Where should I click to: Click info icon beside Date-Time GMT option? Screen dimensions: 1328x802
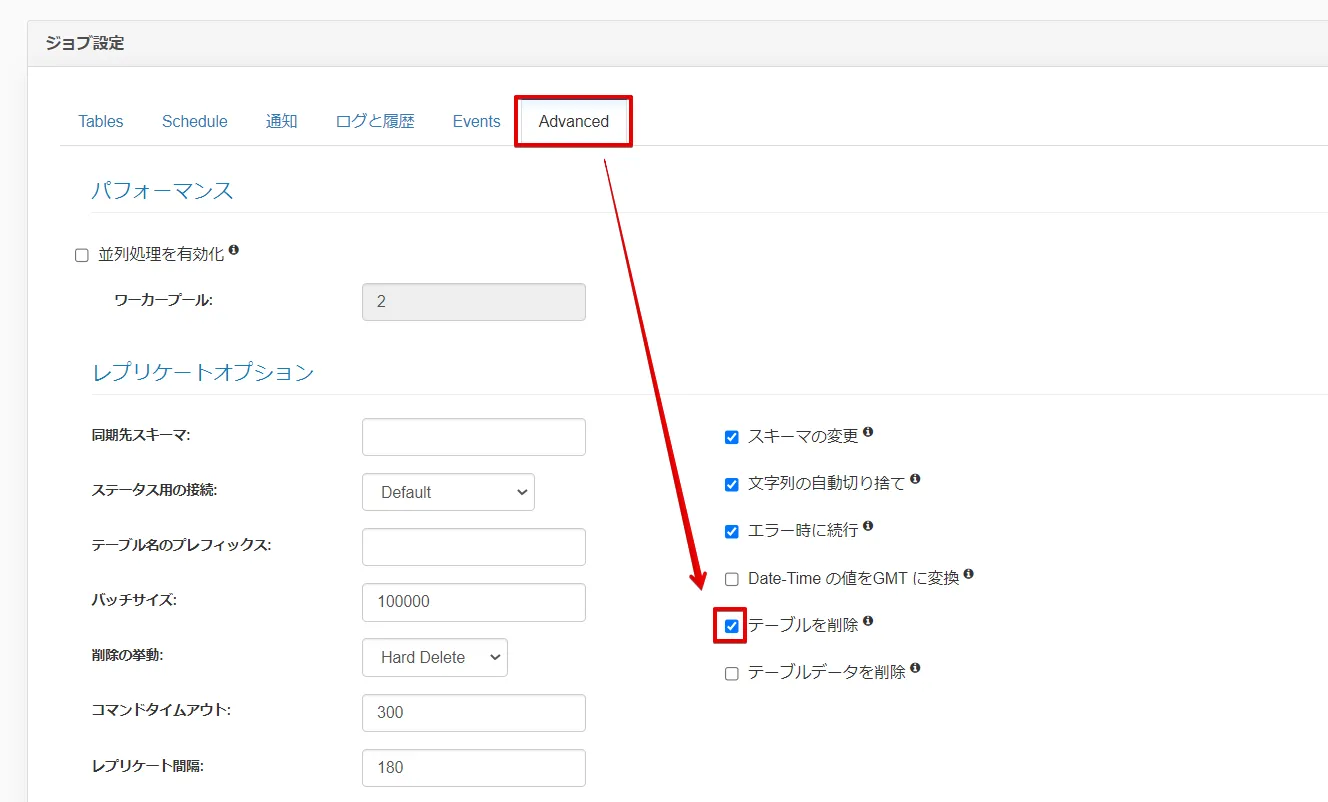pyautogui.click(x=968, y=575)
